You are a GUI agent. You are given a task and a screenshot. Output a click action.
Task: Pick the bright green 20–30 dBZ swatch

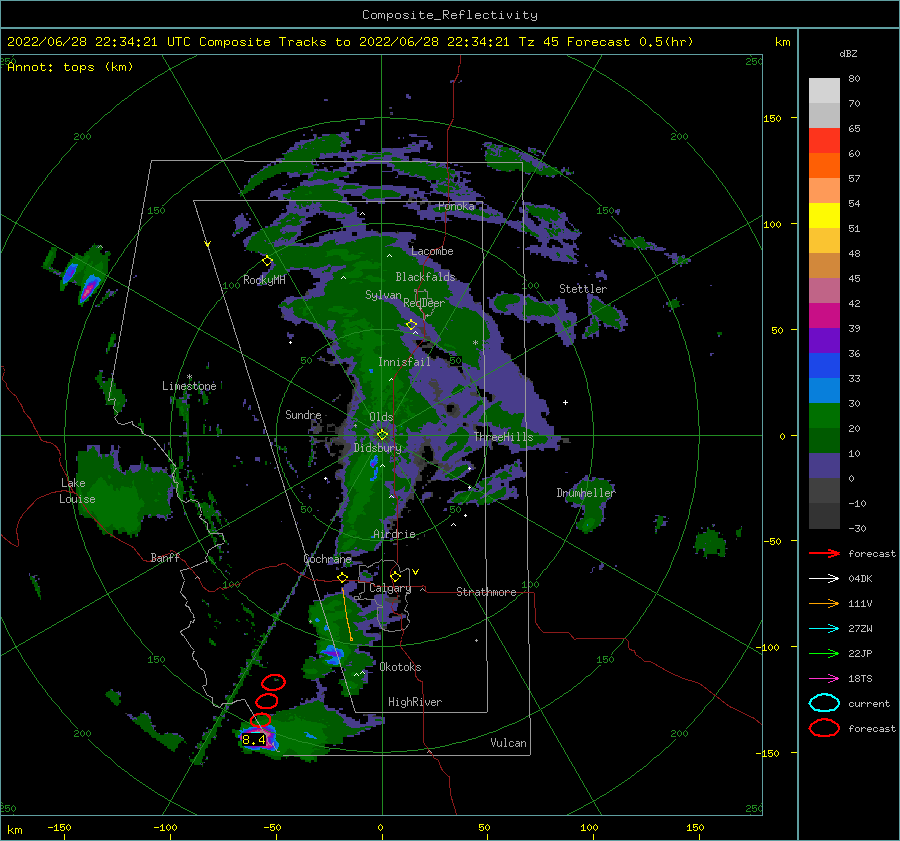click(x=824, y=415)
